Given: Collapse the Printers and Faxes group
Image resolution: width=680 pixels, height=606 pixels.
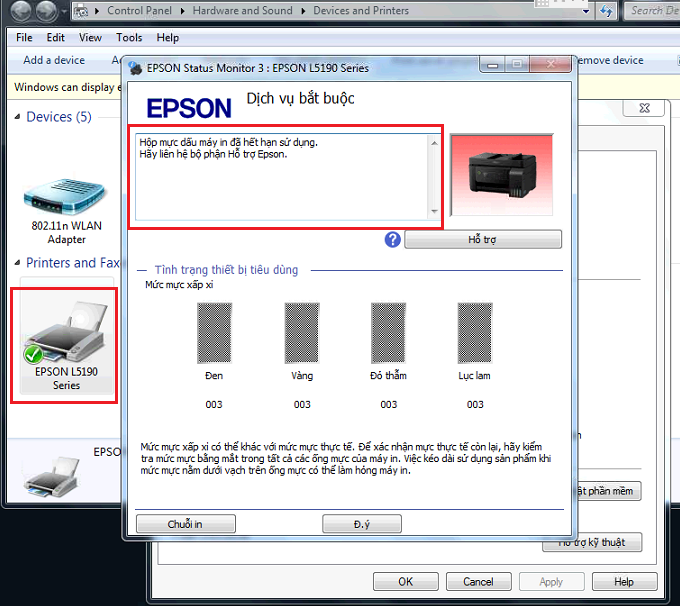Looking at the screenshot, I should [x=18, y=262].
